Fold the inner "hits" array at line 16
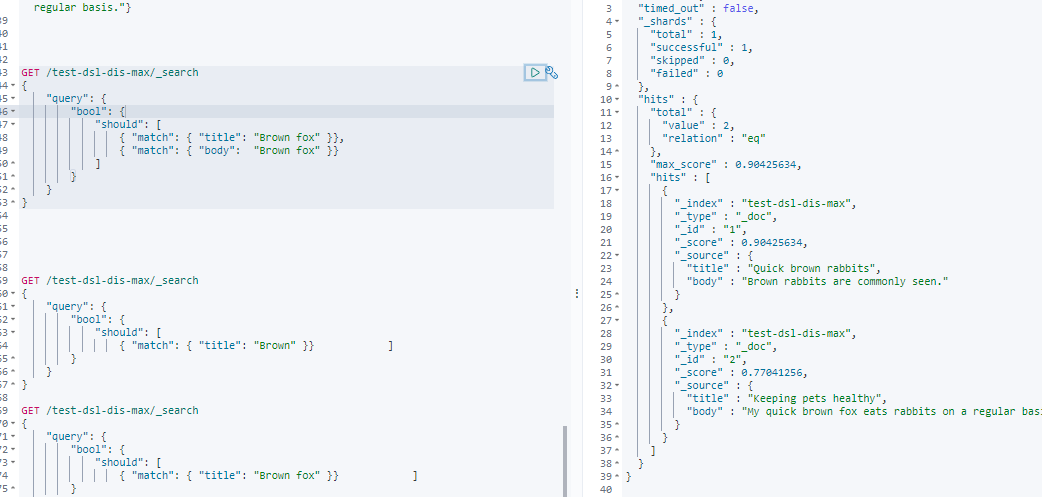Screen dimensions: 1042x497 tap(619, 178)
